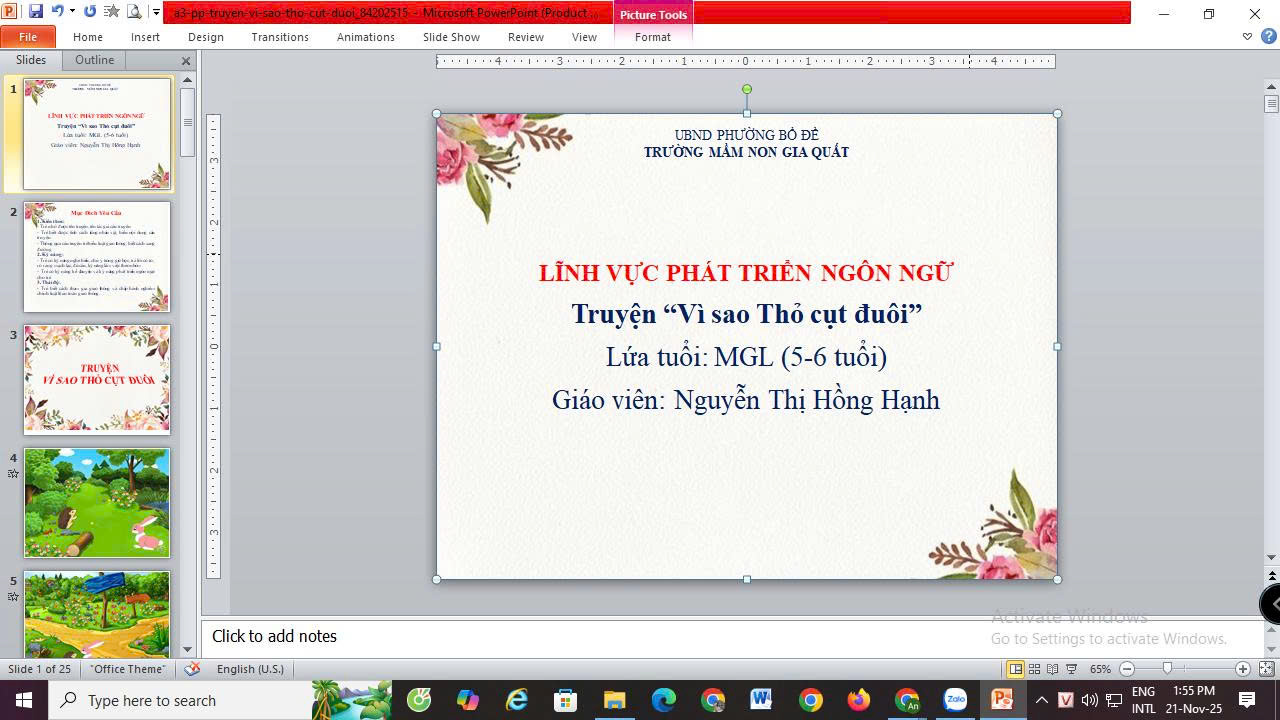Open Print Preview from quick access toolbar

(134, 12)
